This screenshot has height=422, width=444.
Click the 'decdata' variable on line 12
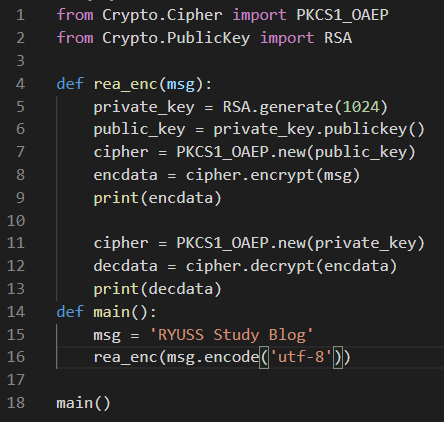point(125,266)
